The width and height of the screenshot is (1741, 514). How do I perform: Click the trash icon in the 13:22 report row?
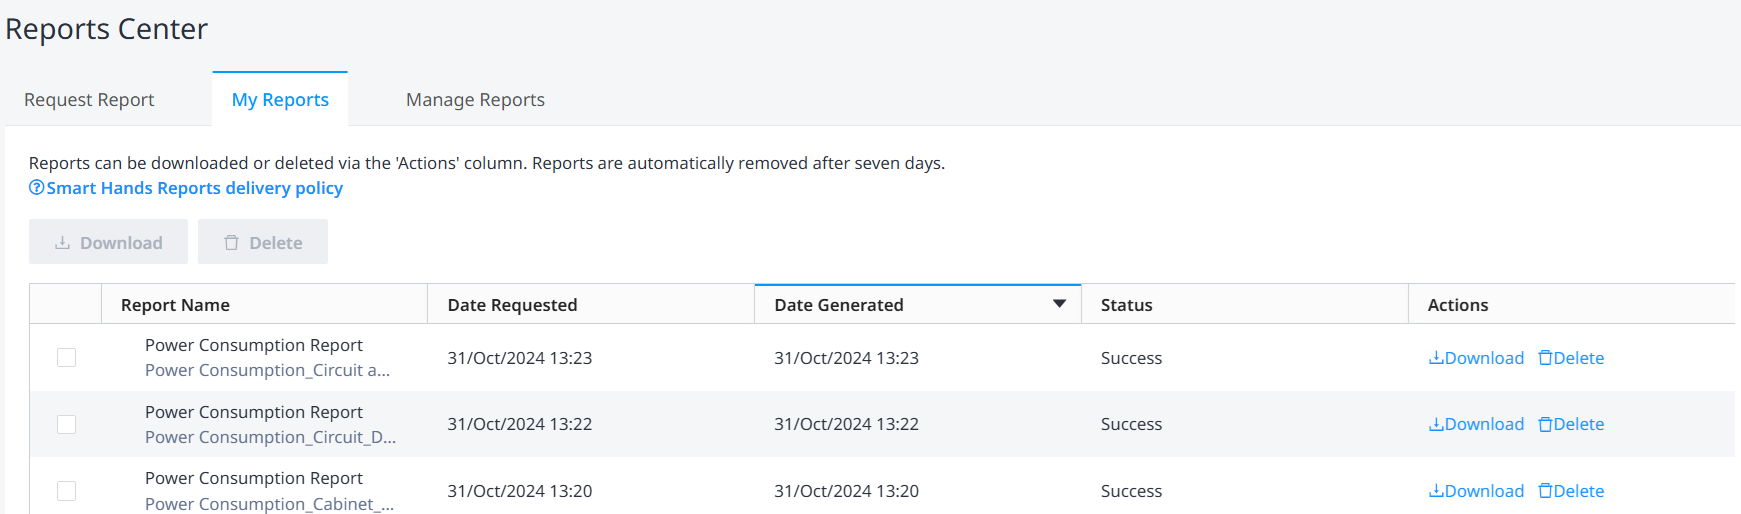(x=1545, y=424)
